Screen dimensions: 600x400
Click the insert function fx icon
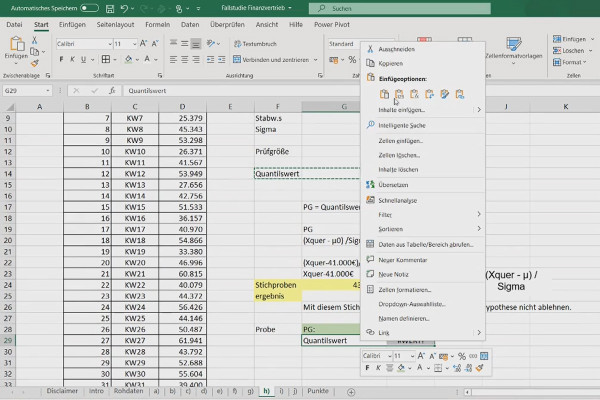coord(112,91)
